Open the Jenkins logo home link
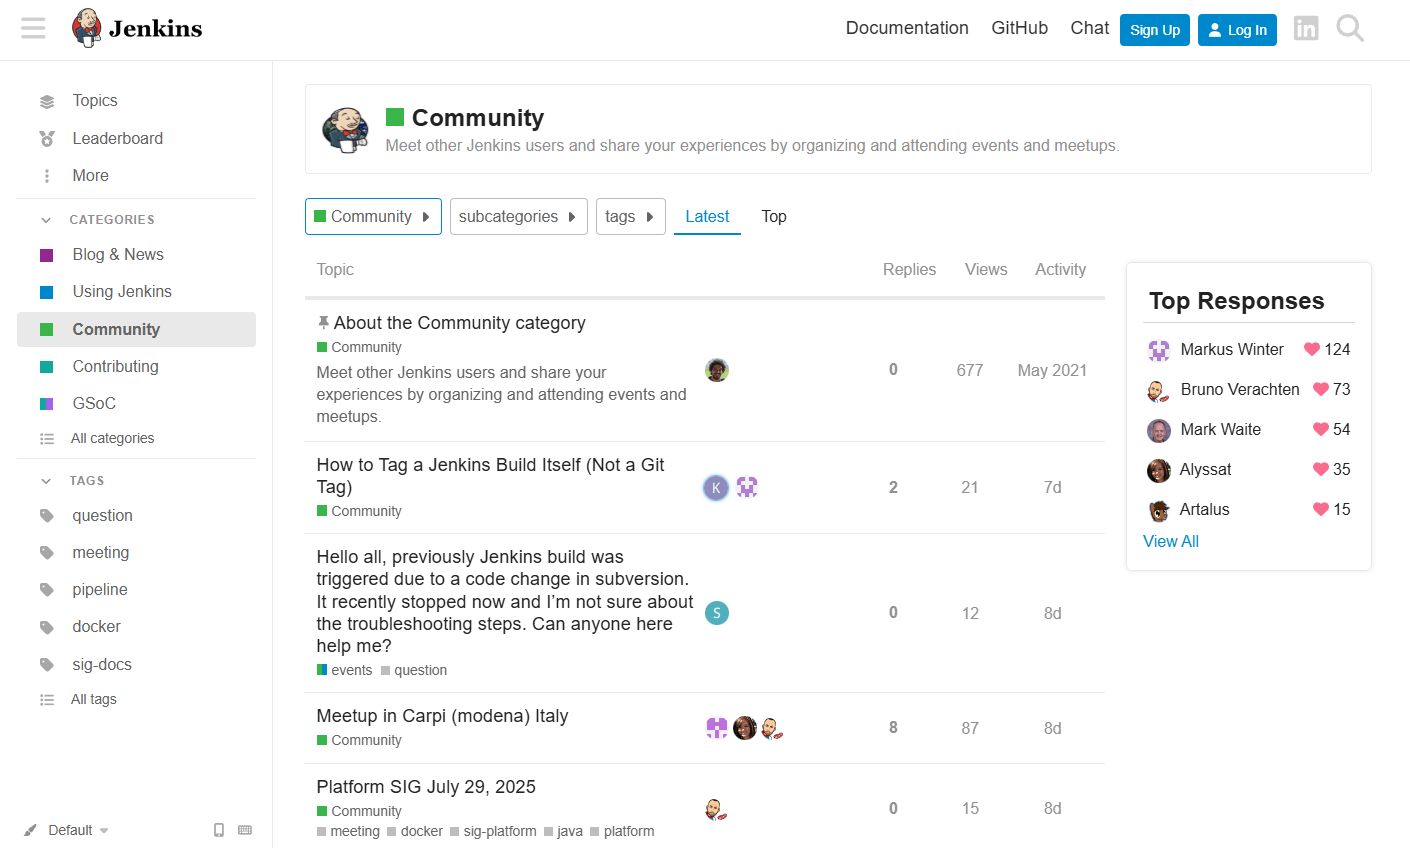1410x848 pixels. (137, 28)
